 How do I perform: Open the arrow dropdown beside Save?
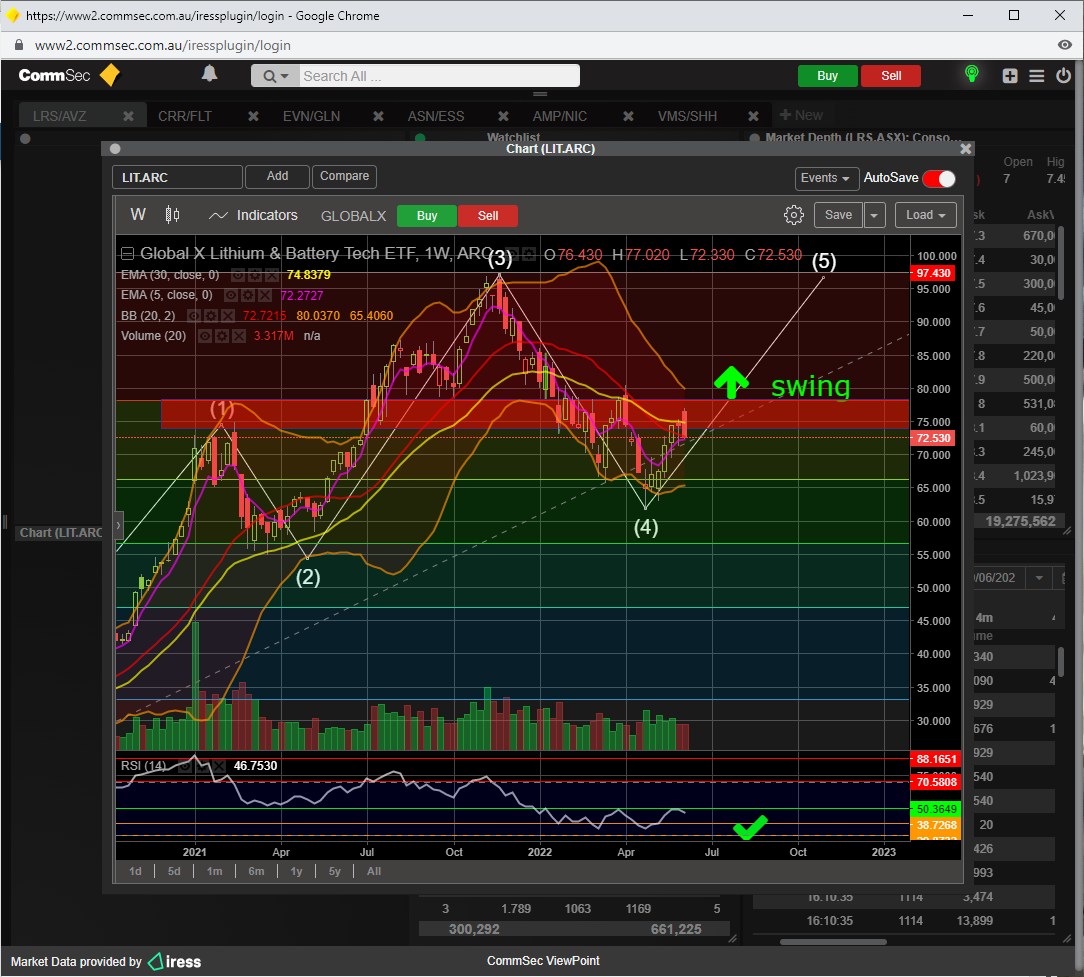click(x=875, y=215)
